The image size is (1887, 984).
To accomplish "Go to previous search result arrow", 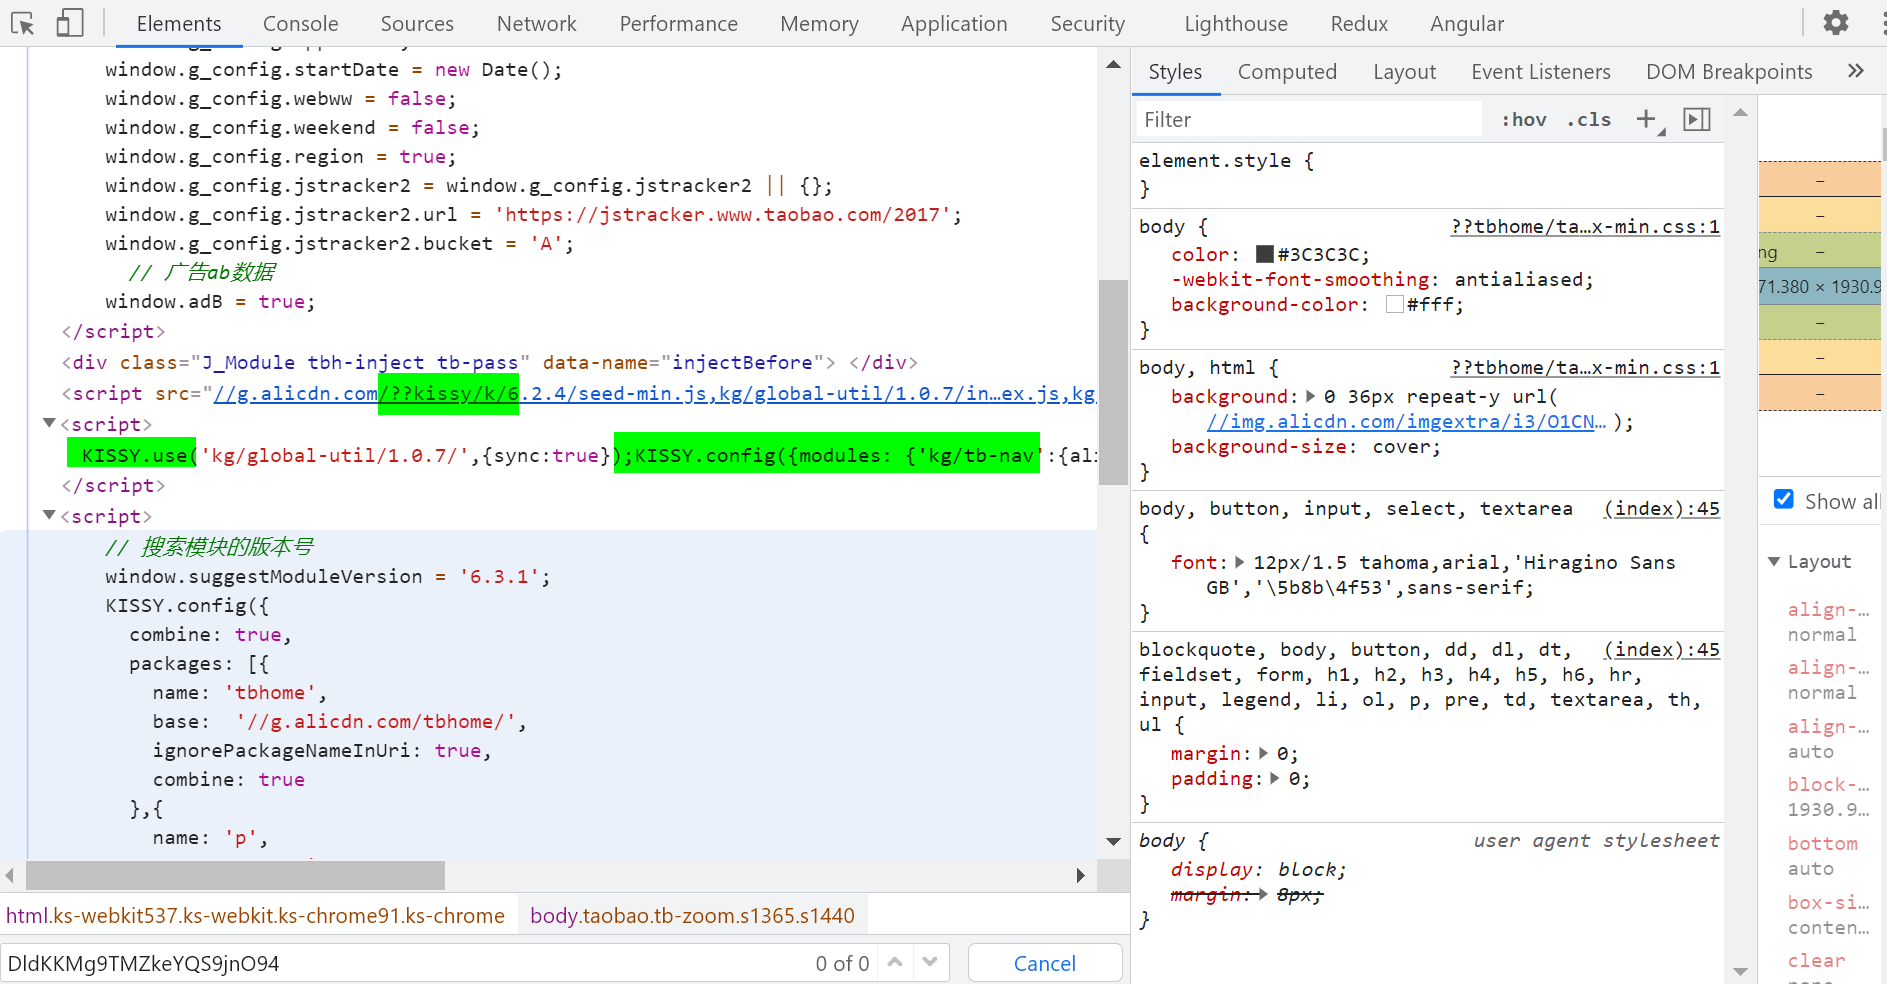I will tap(895, 962).
